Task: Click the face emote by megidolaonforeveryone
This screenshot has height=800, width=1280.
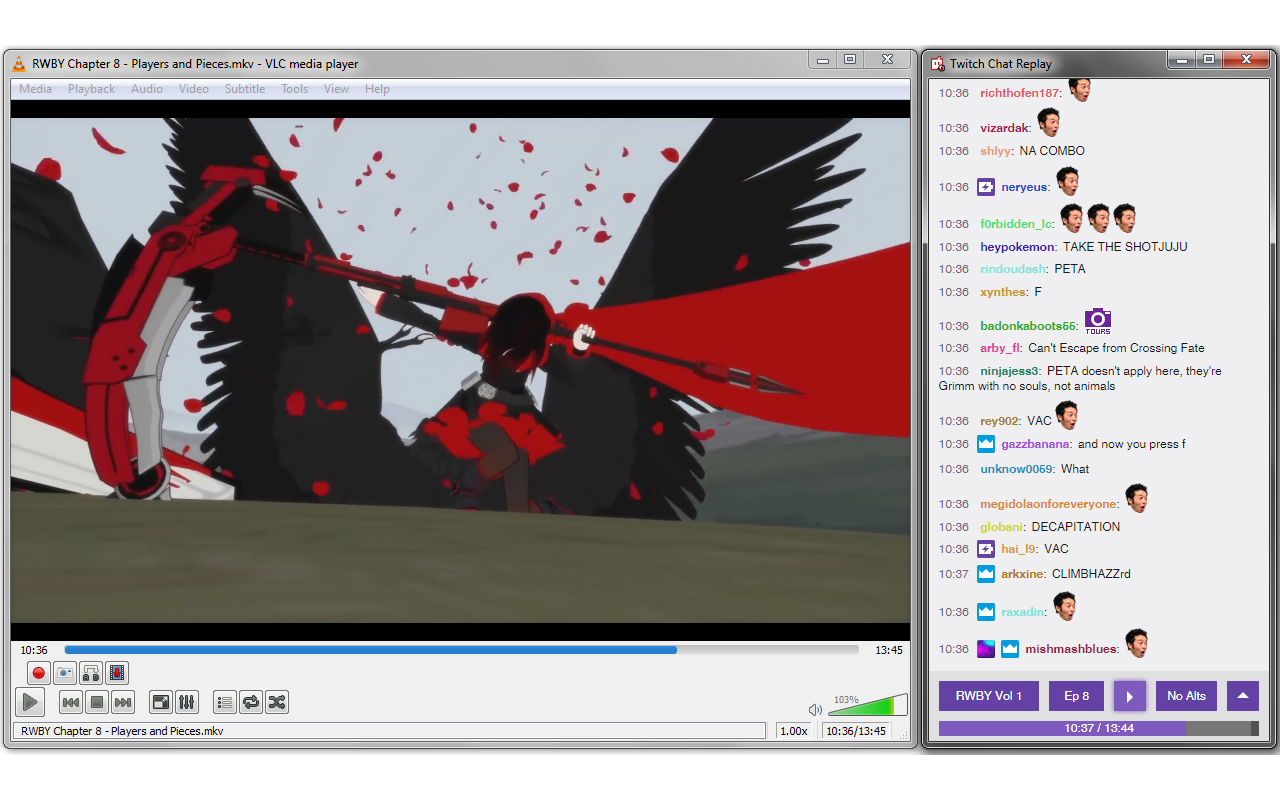Action: pos(1136,498)
